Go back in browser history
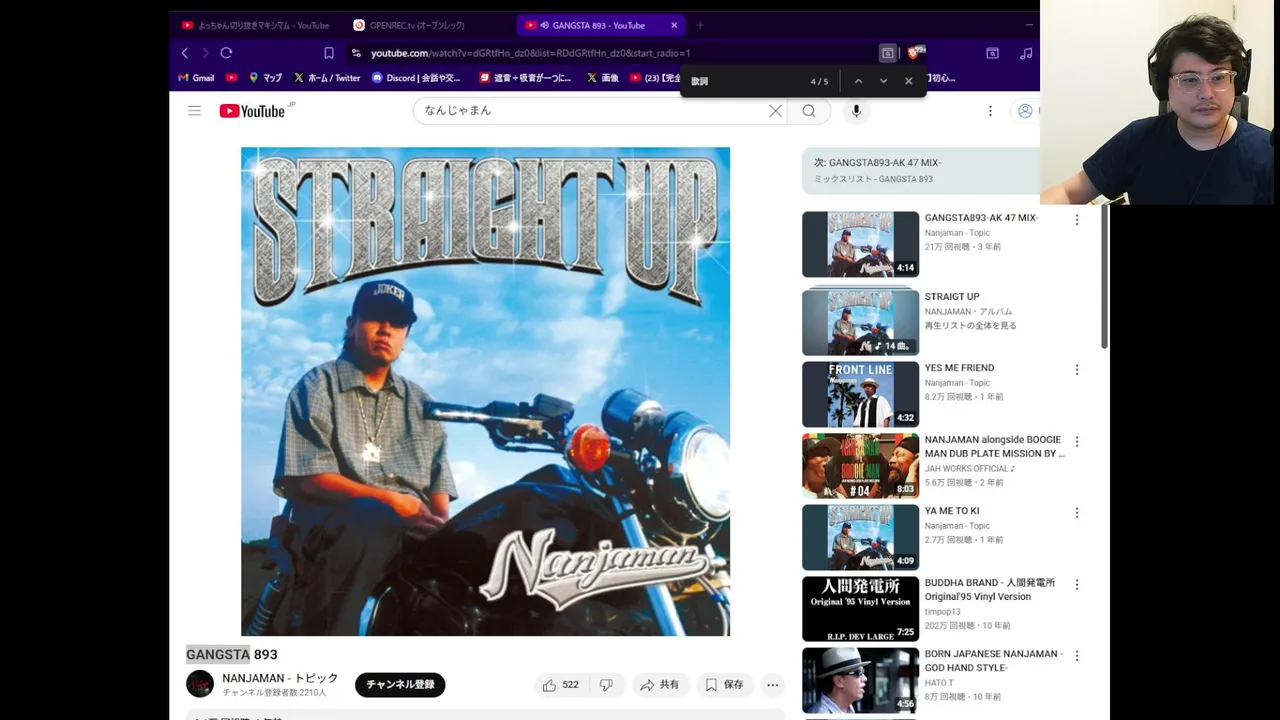The image size is (1280, 720). [185, 53]
